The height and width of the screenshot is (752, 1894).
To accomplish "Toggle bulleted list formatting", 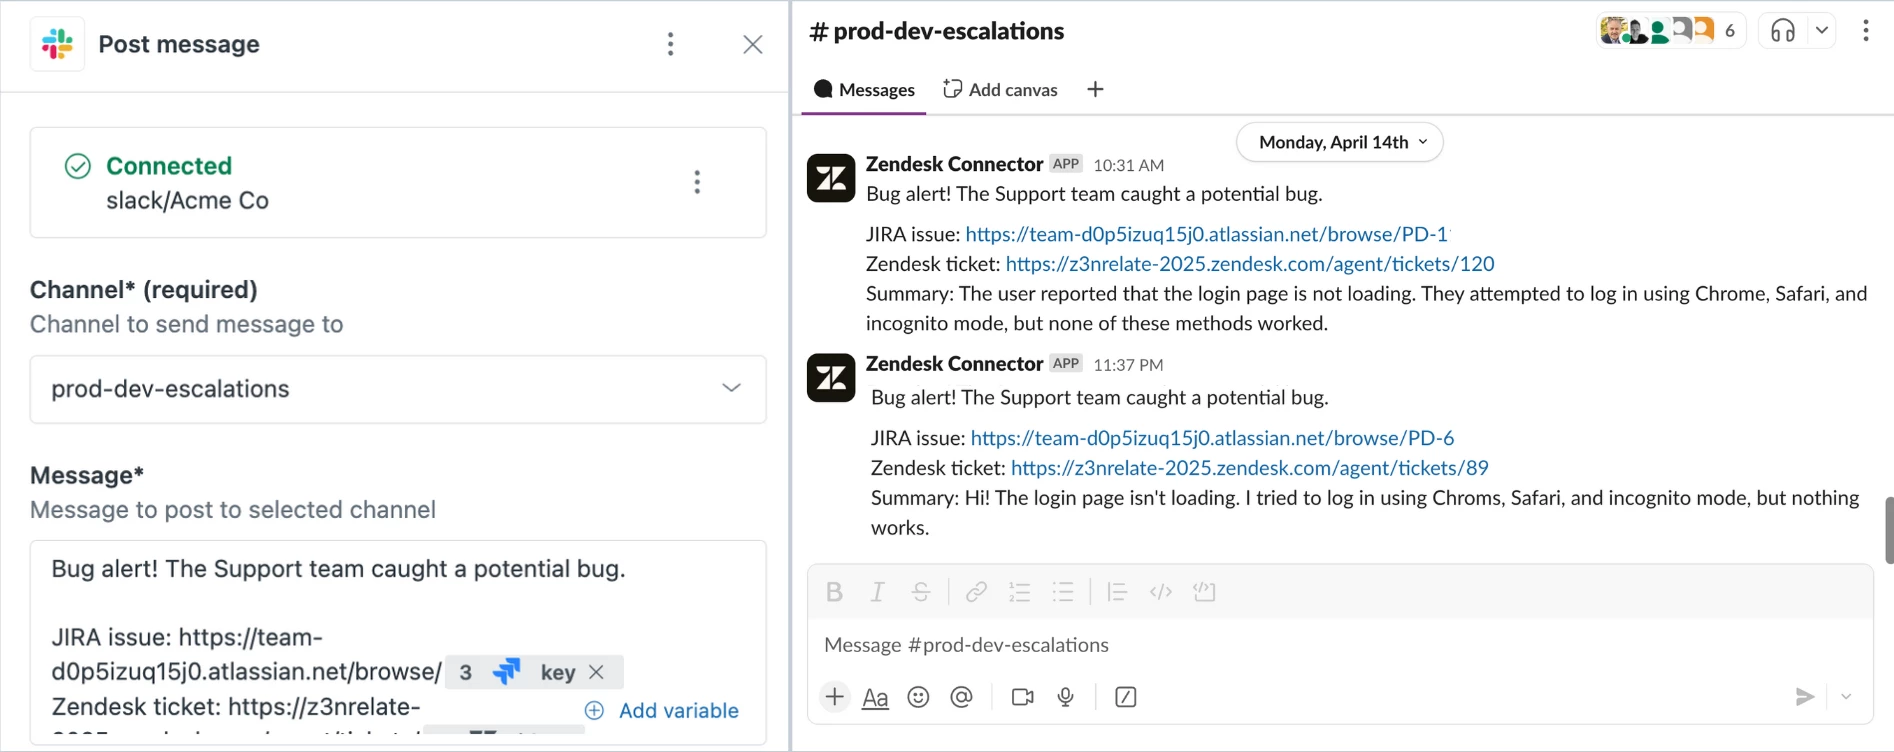I will click(1063, 592).
